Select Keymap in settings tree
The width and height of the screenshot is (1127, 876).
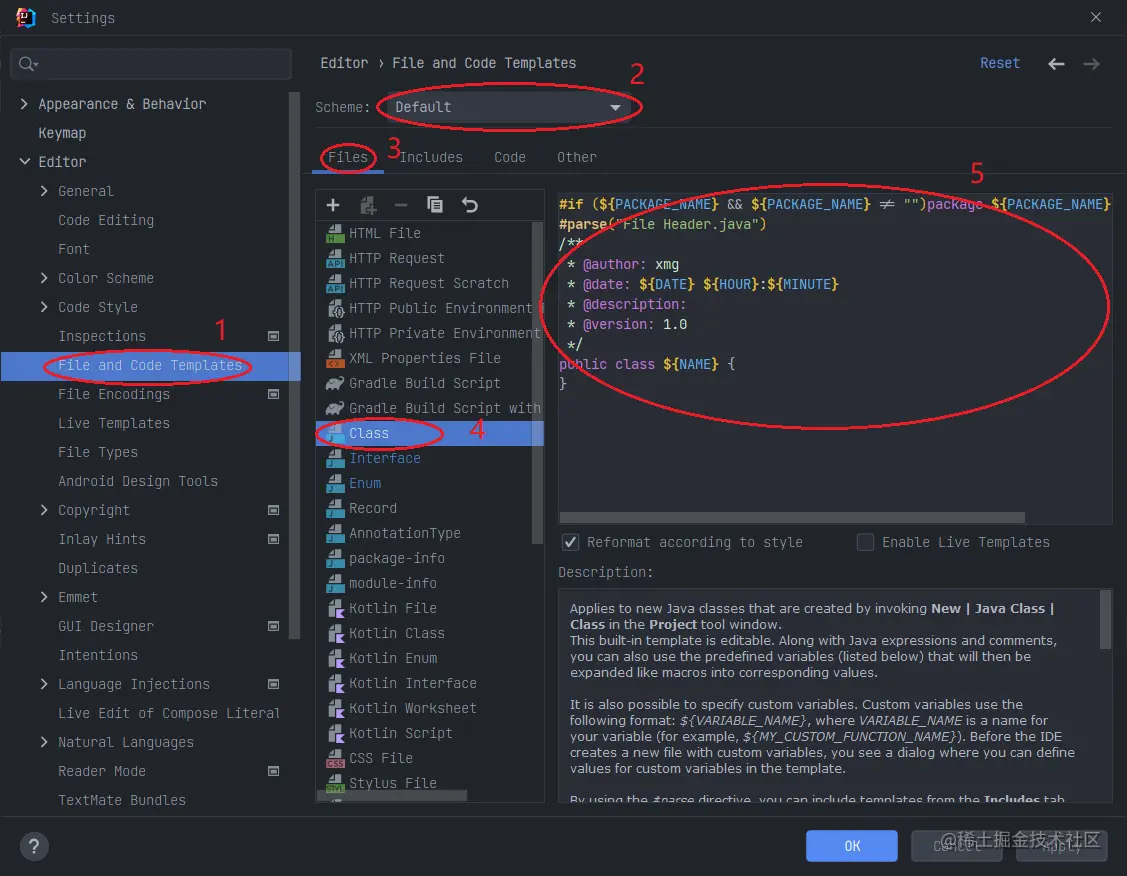click(62, 133)
